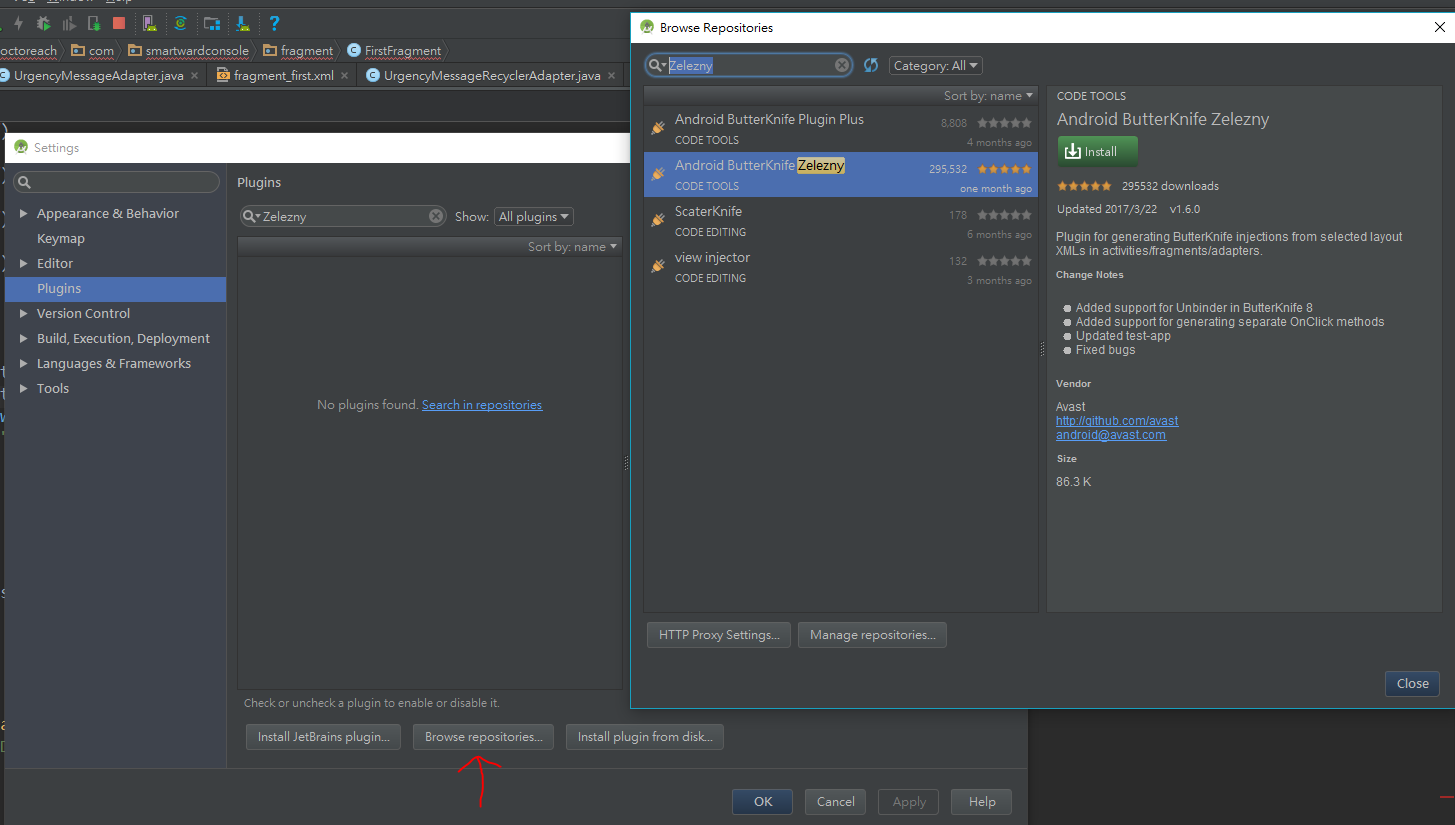Click the Help button in Settings
1455x825 pixels.
click(x=982, y=801)
